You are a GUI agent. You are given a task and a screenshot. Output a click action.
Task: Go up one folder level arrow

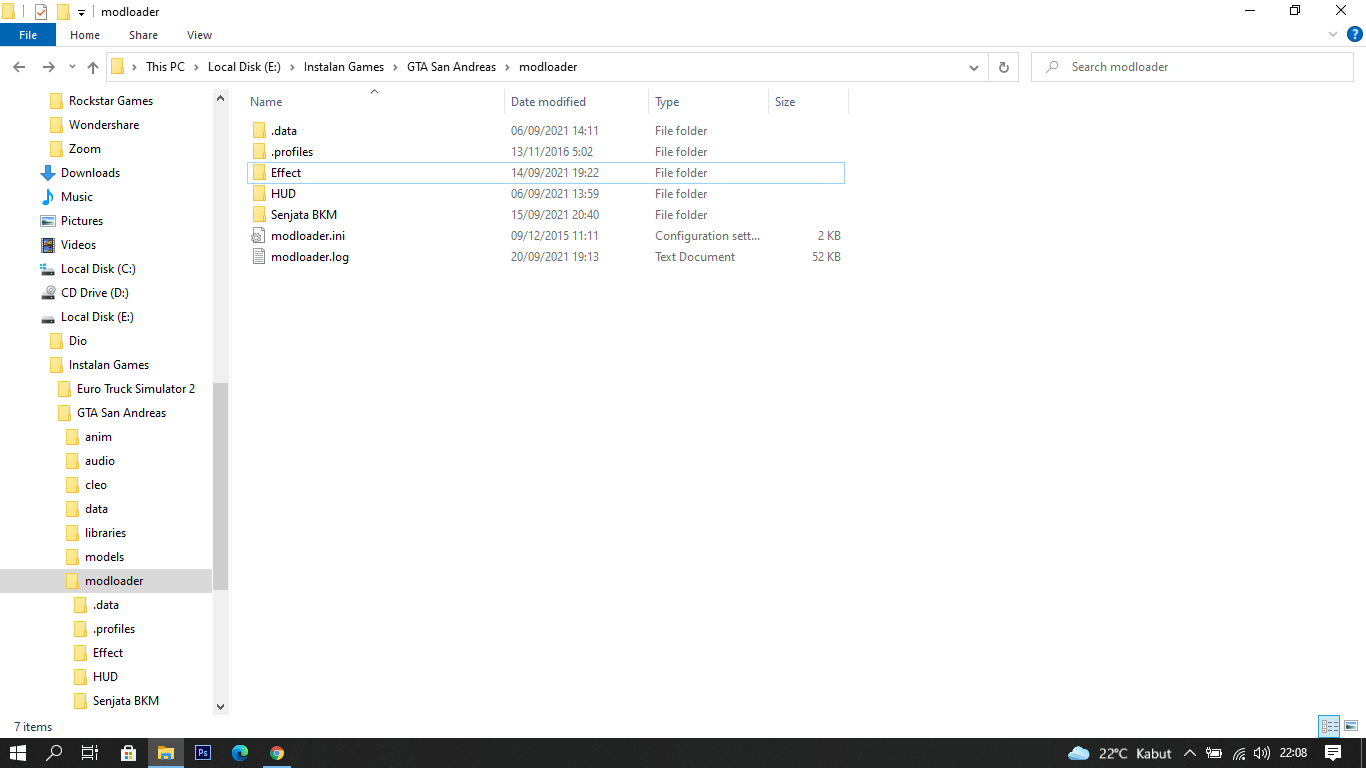[x=93, y=67]
